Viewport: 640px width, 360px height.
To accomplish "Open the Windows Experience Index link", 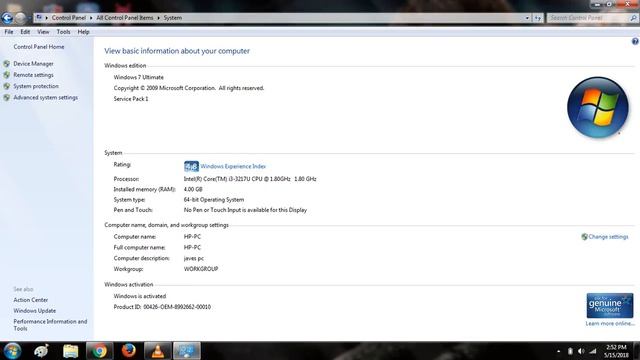I will (233, 166).
